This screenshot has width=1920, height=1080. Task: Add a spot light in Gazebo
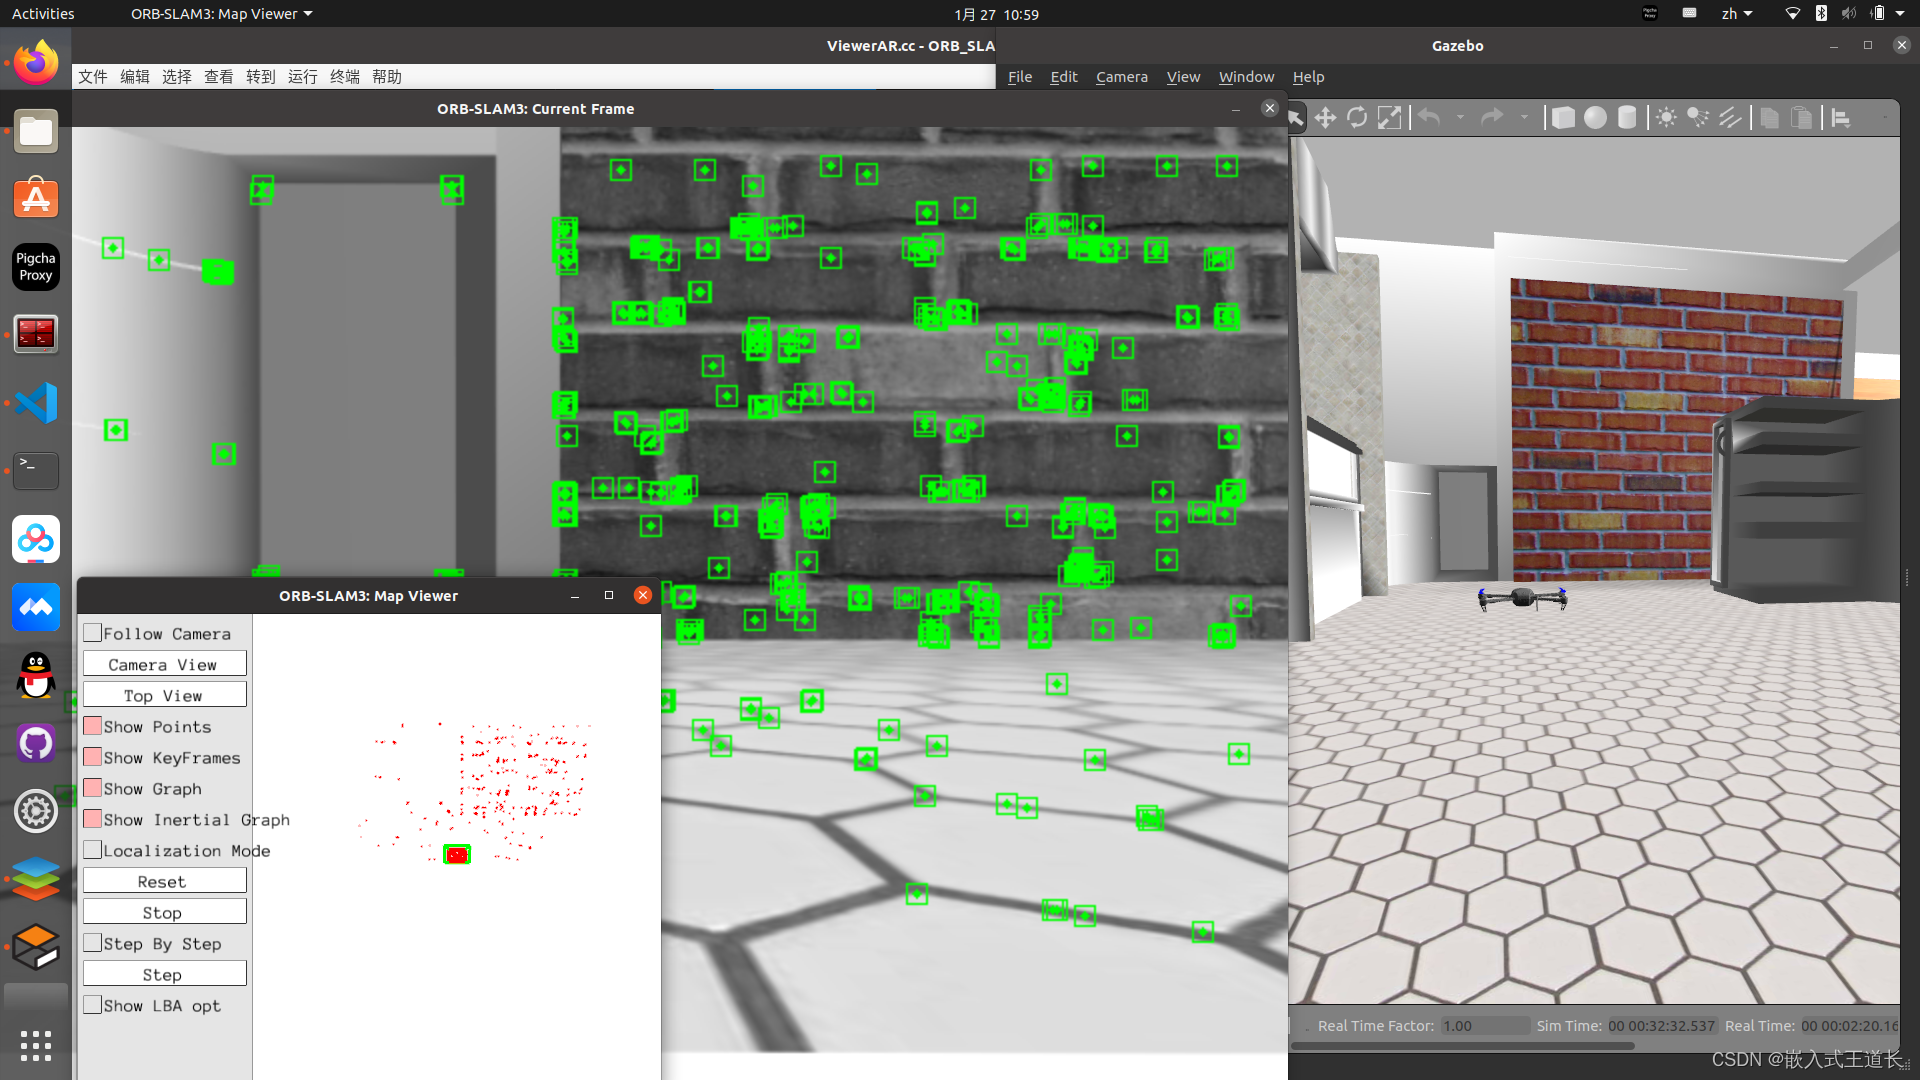pyautogui.click(x=1698, y=118)
